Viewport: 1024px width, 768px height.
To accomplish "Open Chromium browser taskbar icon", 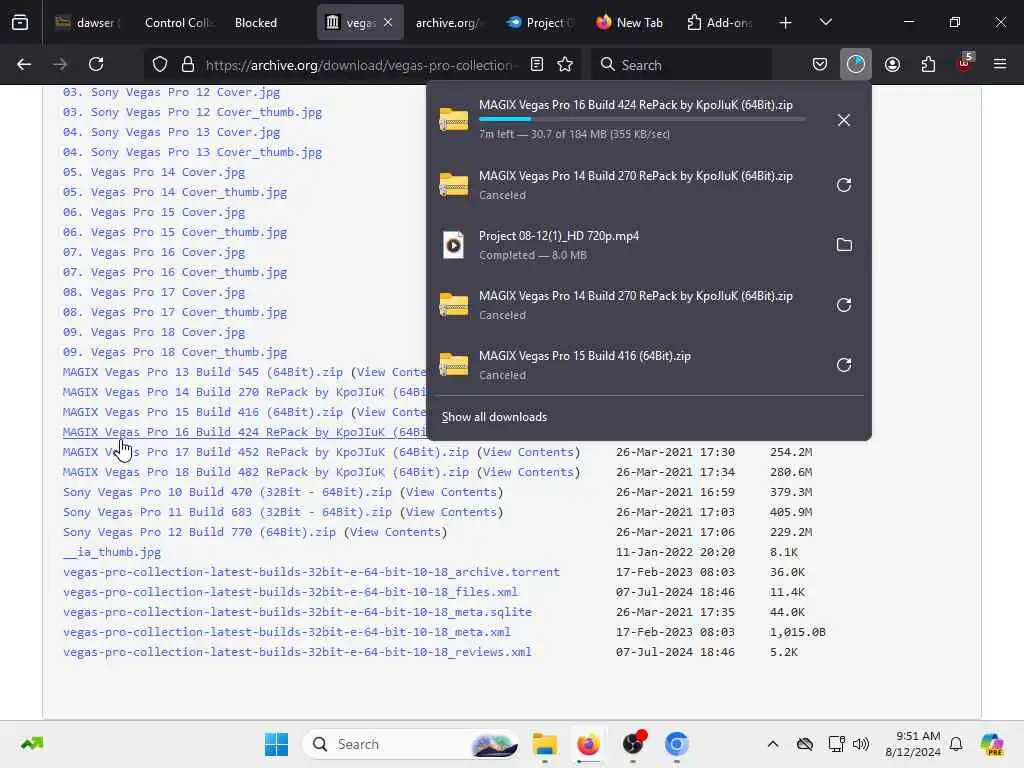I will coord(677,744).
